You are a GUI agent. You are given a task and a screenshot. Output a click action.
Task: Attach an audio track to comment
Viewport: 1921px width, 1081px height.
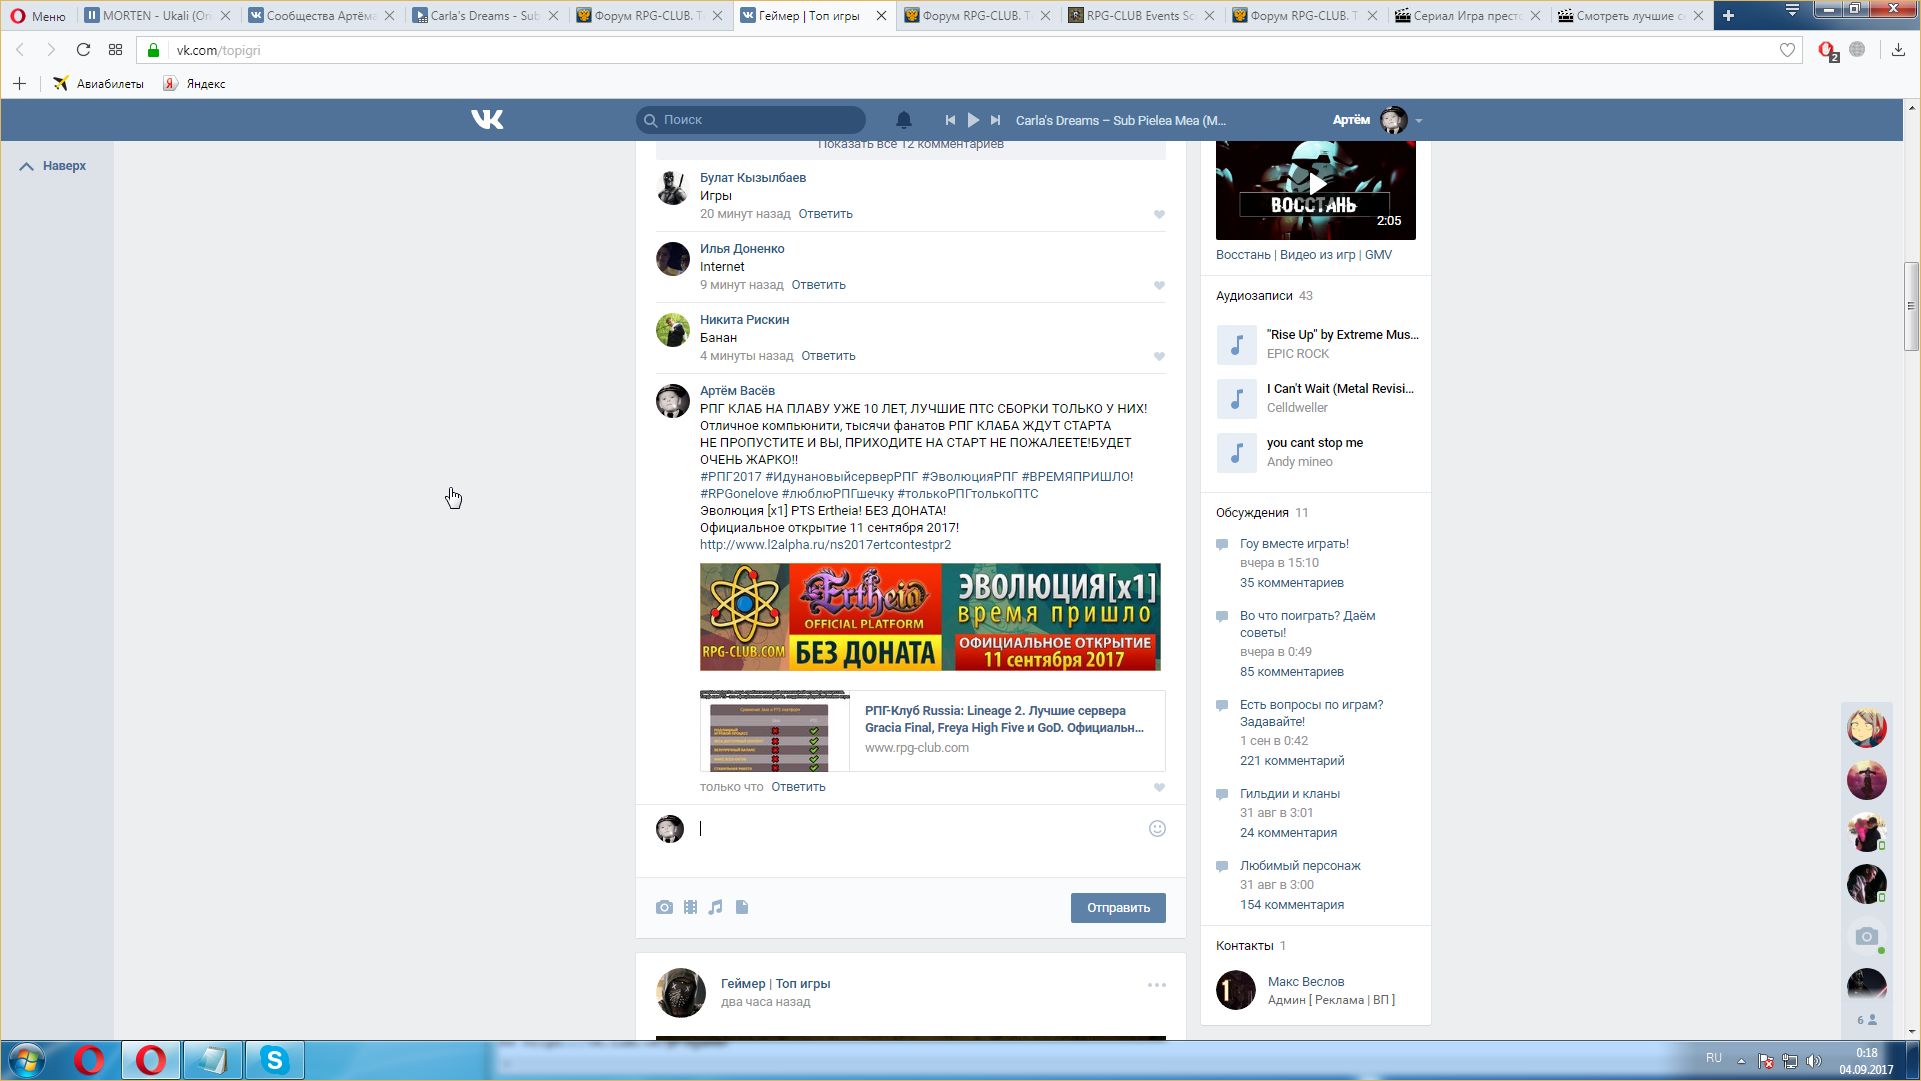[715, 907]
